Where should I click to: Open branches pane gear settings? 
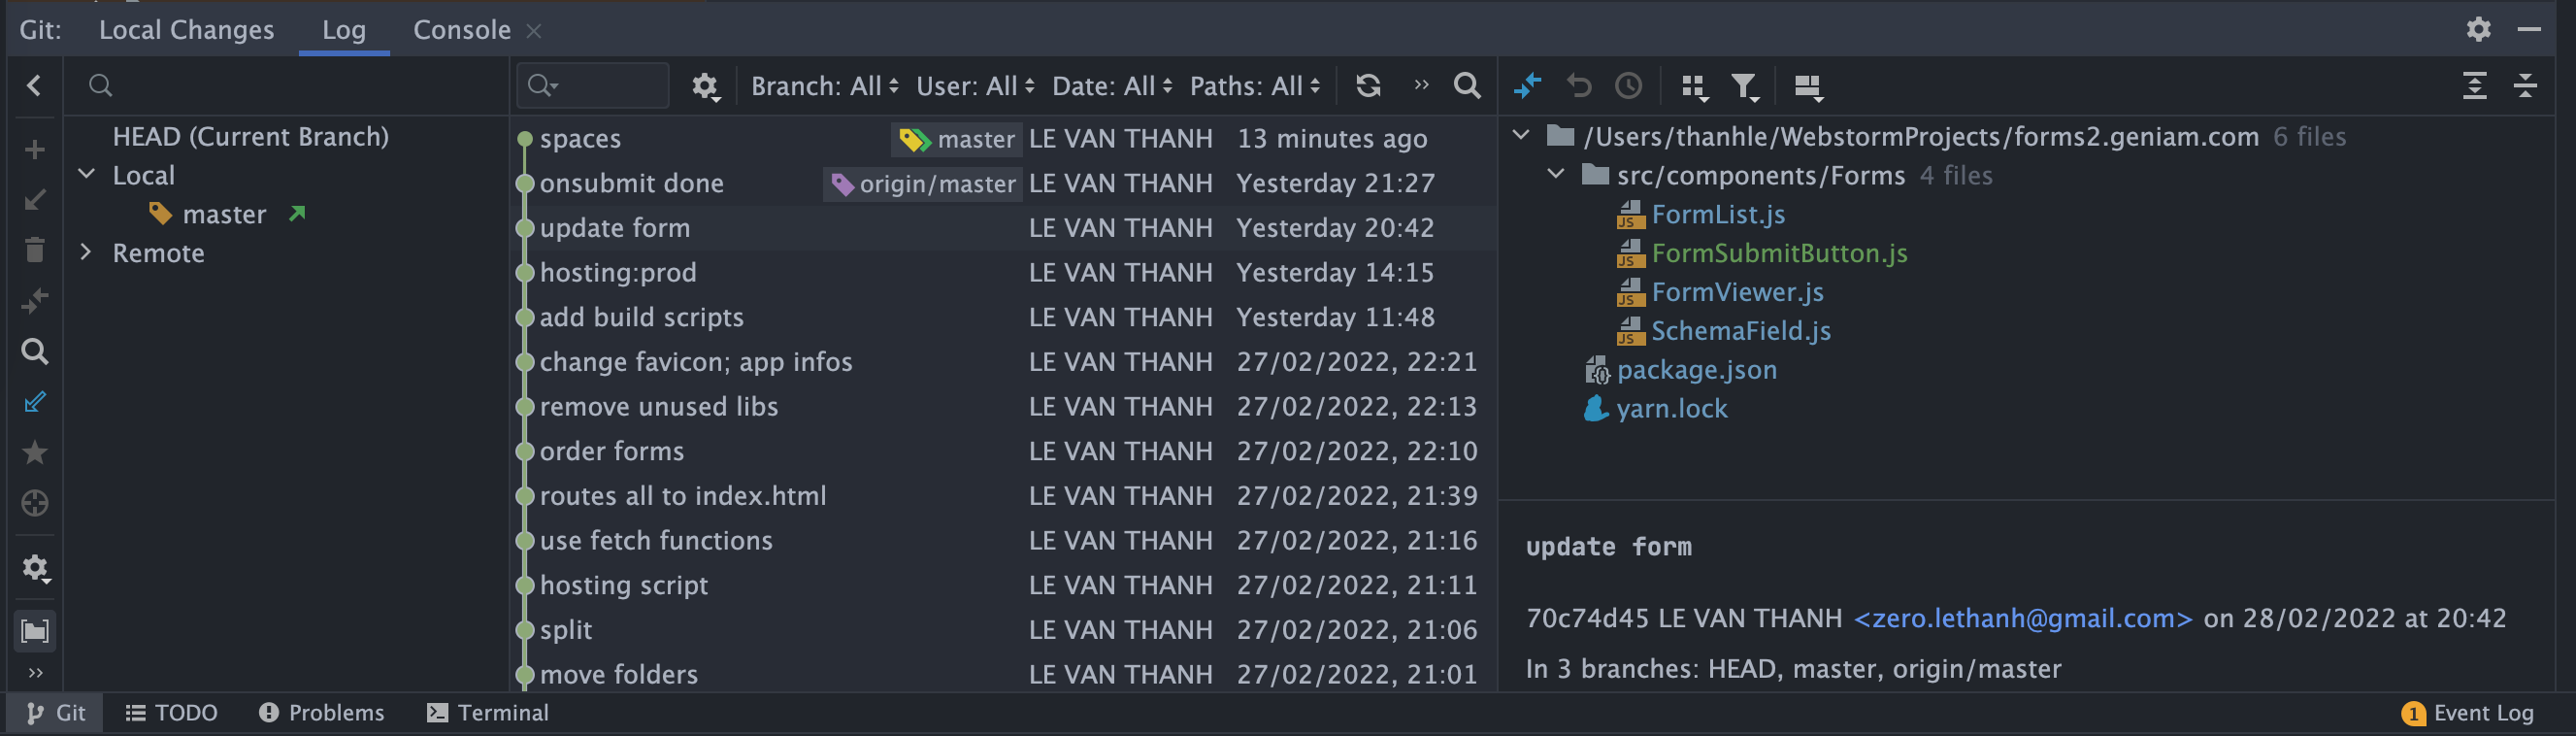[35, 568]
